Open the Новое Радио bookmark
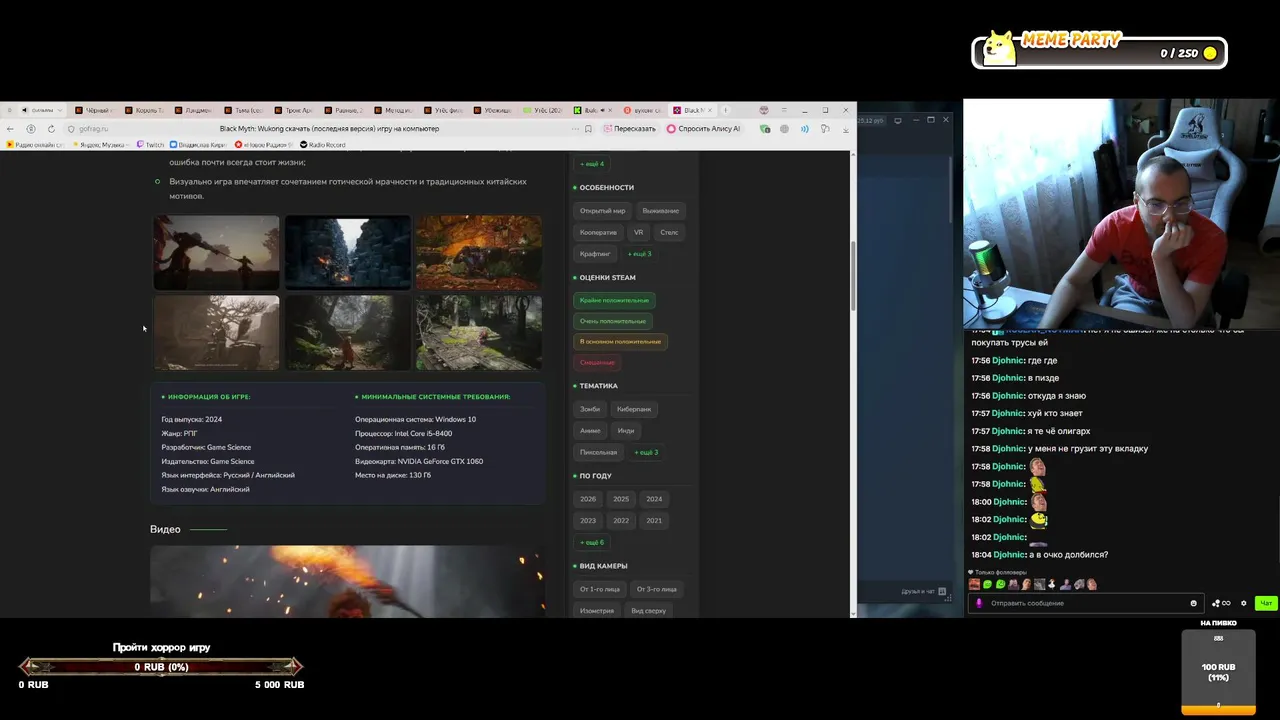 pyautogui.click(x=262, y=145)
